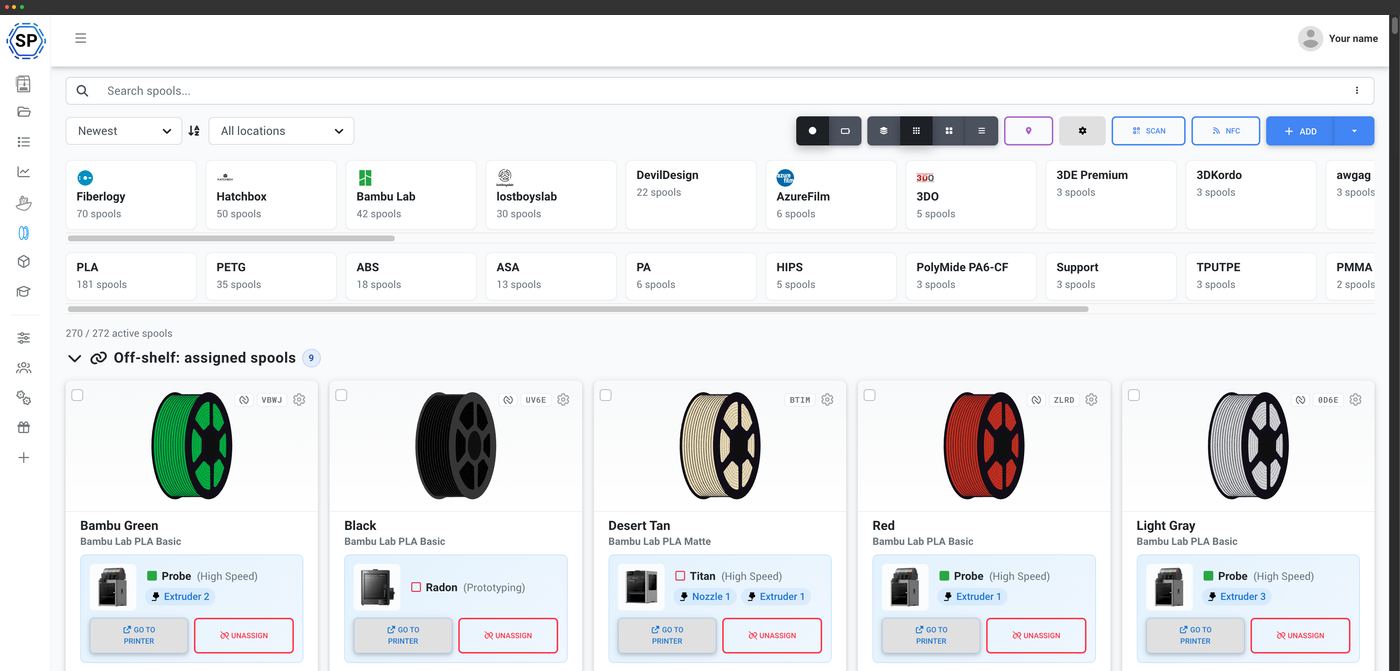This screenshot has width=1400, height=671.
Task: Click the green status square beside Probe on Red card
Action: pos(945,576)
